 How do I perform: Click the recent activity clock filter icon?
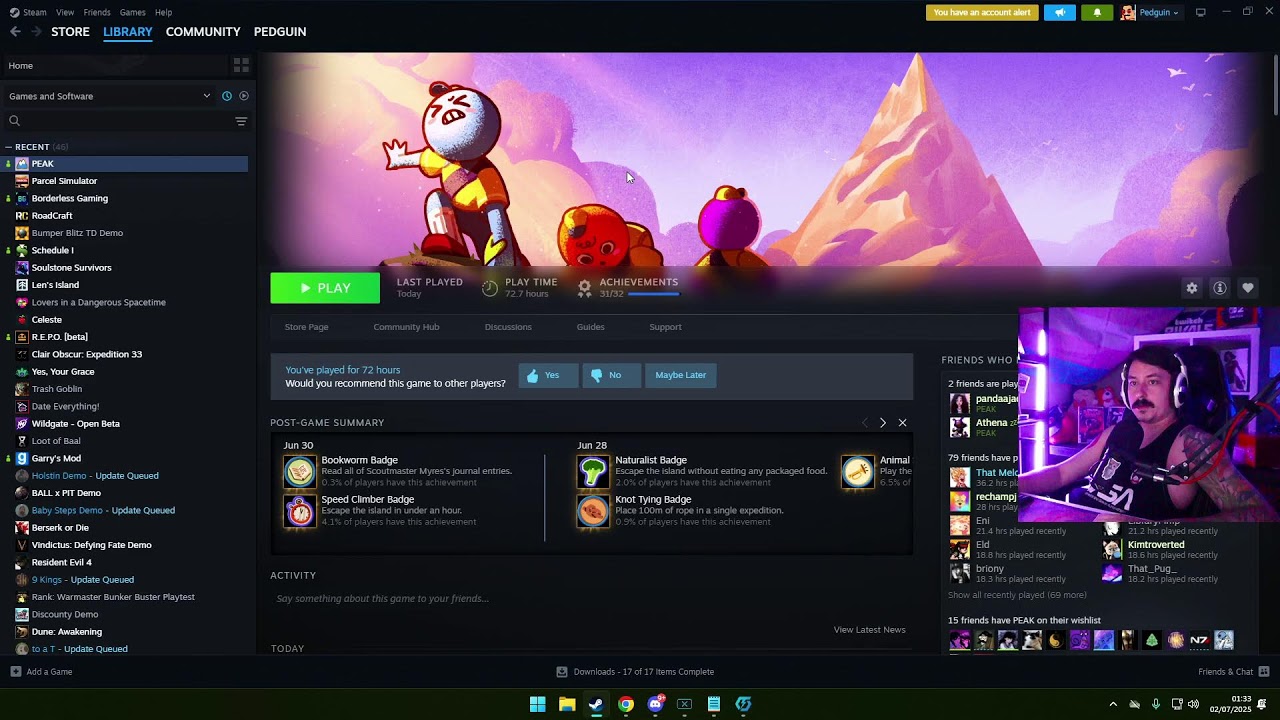(227, 96)
